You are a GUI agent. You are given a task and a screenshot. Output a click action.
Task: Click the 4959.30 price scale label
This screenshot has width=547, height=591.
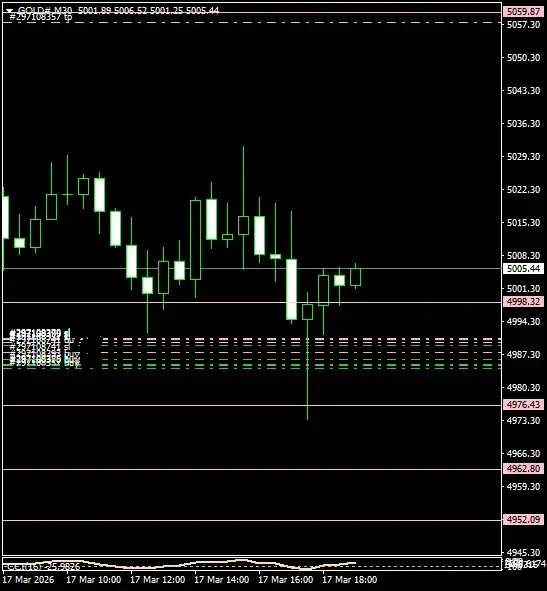coord(523,487)
